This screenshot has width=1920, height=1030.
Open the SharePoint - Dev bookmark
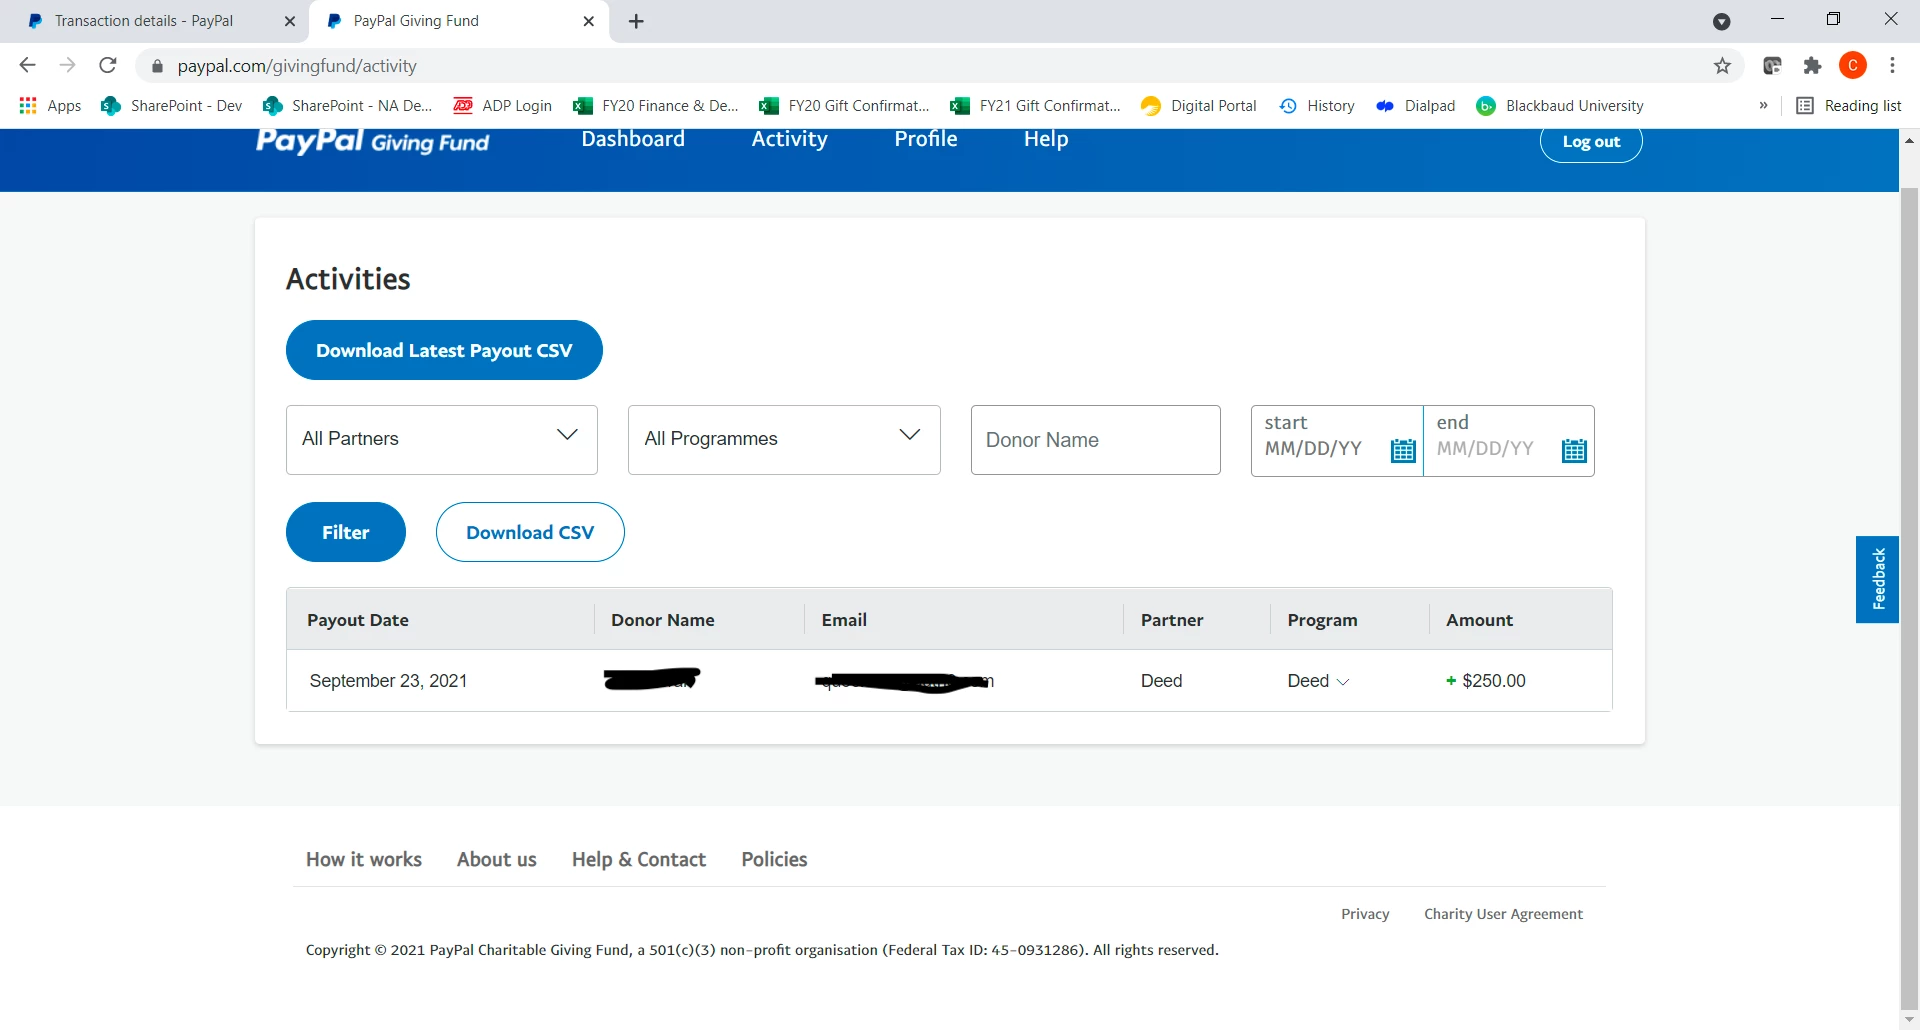[172, 106]
